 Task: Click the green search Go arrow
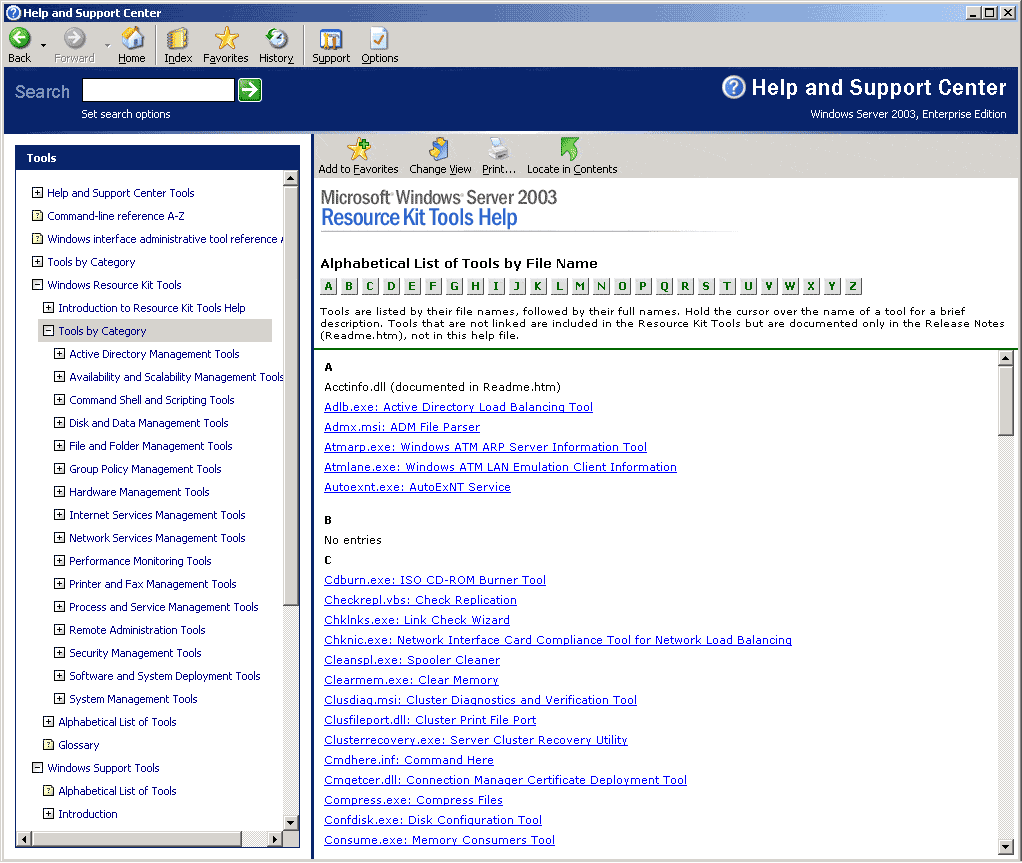pos(250,90)
